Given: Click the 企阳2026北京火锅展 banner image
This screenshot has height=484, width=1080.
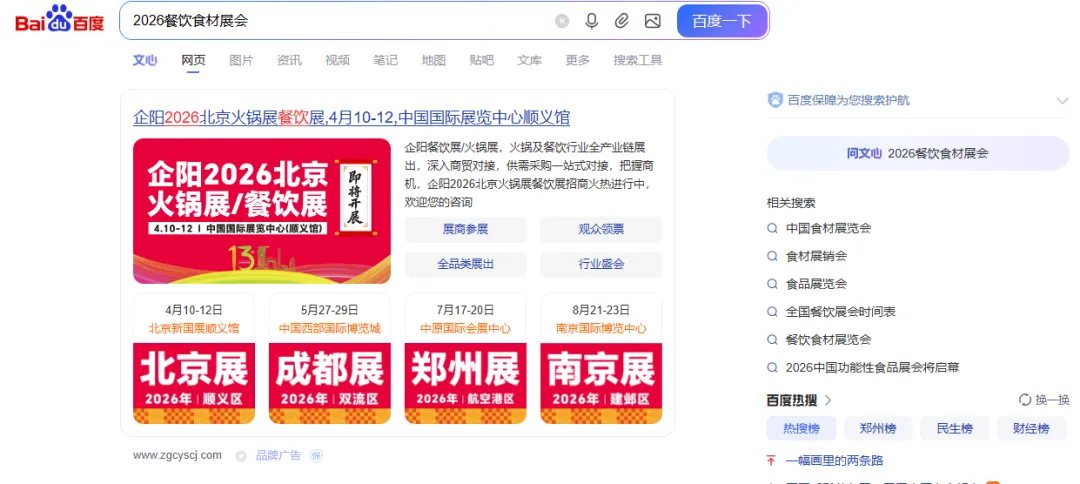Looking at the screenshot, I should 262,211.
